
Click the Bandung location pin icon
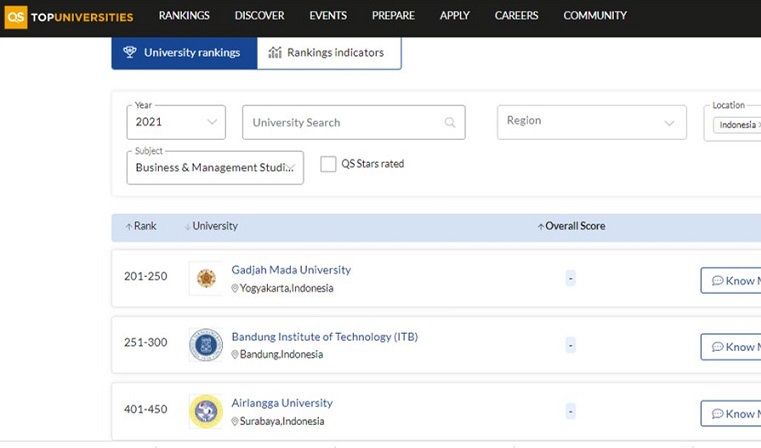click(x=234, y=355)
